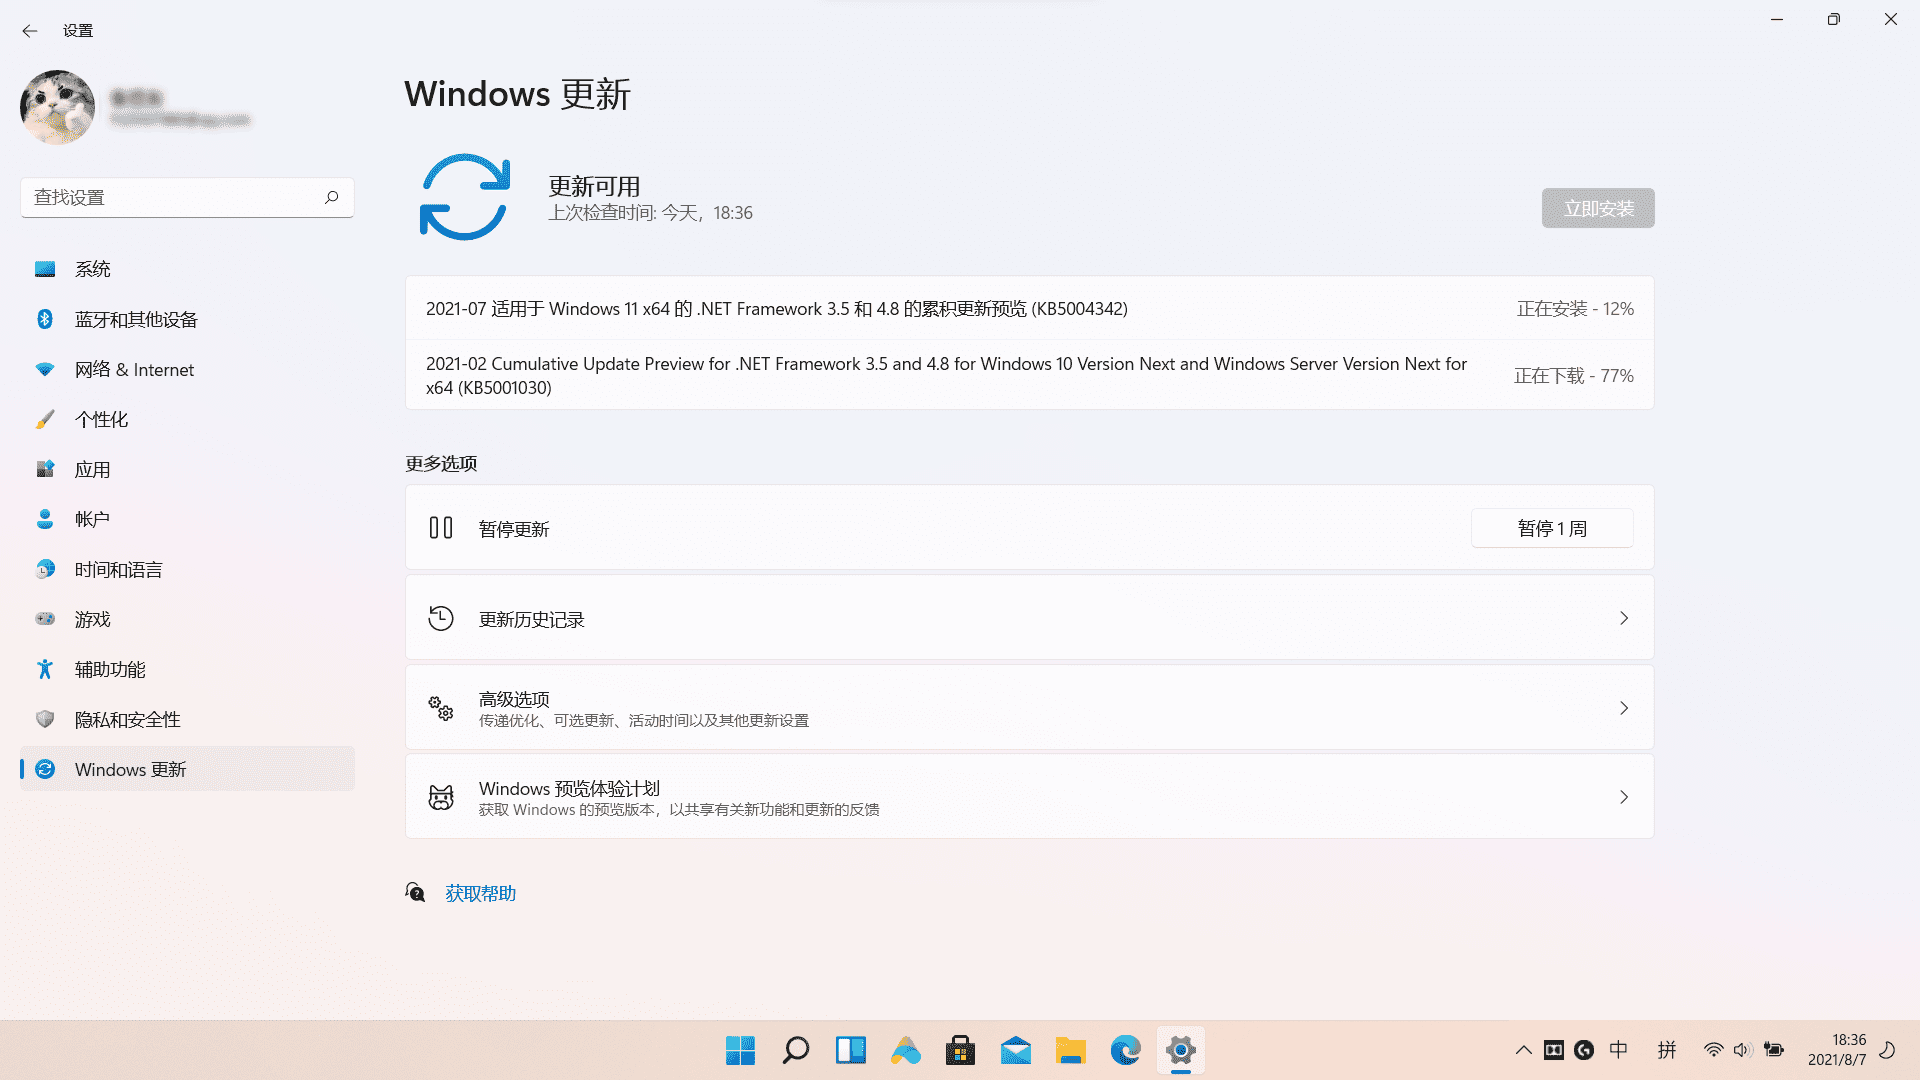This screenshot has width=1920, height=1080.
Task: Click the Windows Update sidebar icon
Action: (45, 769)
